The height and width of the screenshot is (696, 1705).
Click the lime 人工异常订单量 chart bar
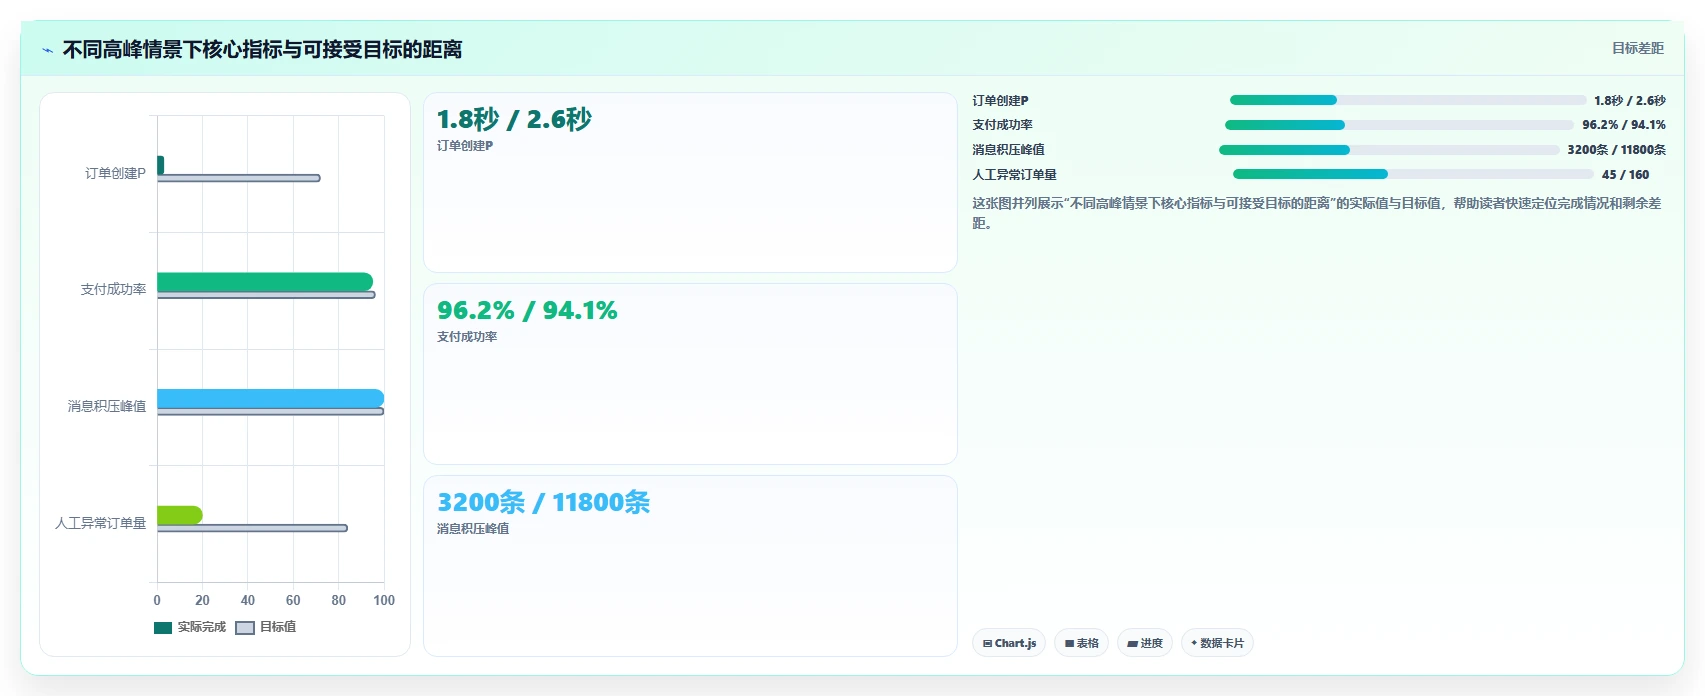click(x=180, y=515)
